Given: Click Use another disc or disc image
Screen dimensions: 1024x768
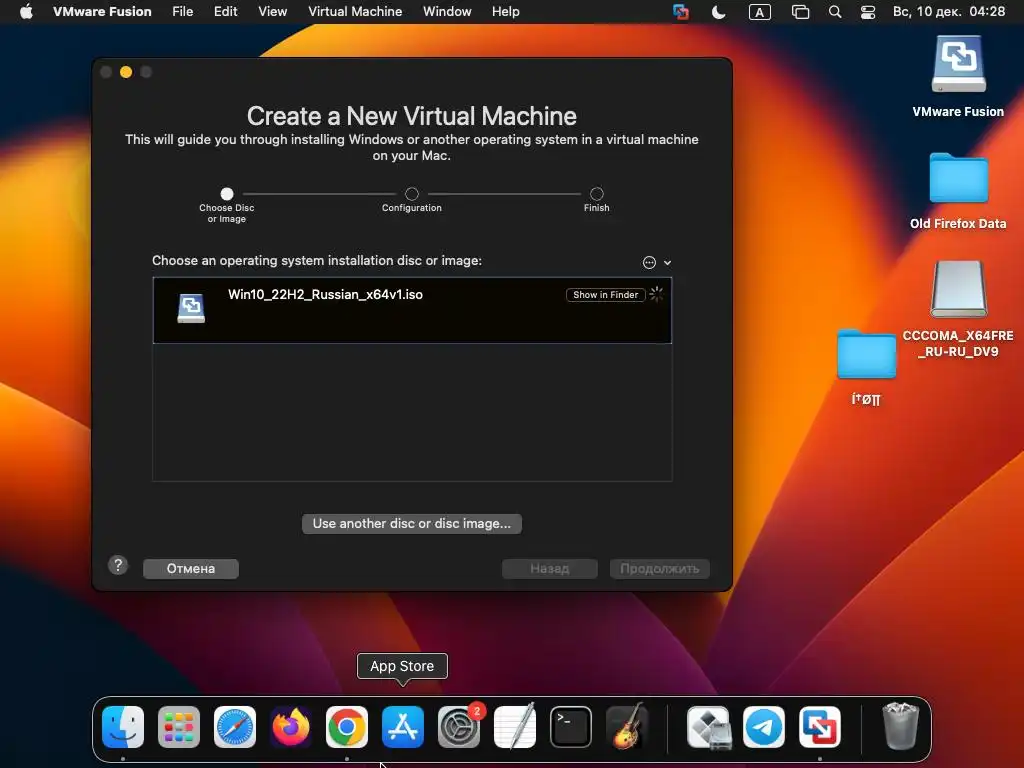Looking at the screenshot, I should (411, 523).
